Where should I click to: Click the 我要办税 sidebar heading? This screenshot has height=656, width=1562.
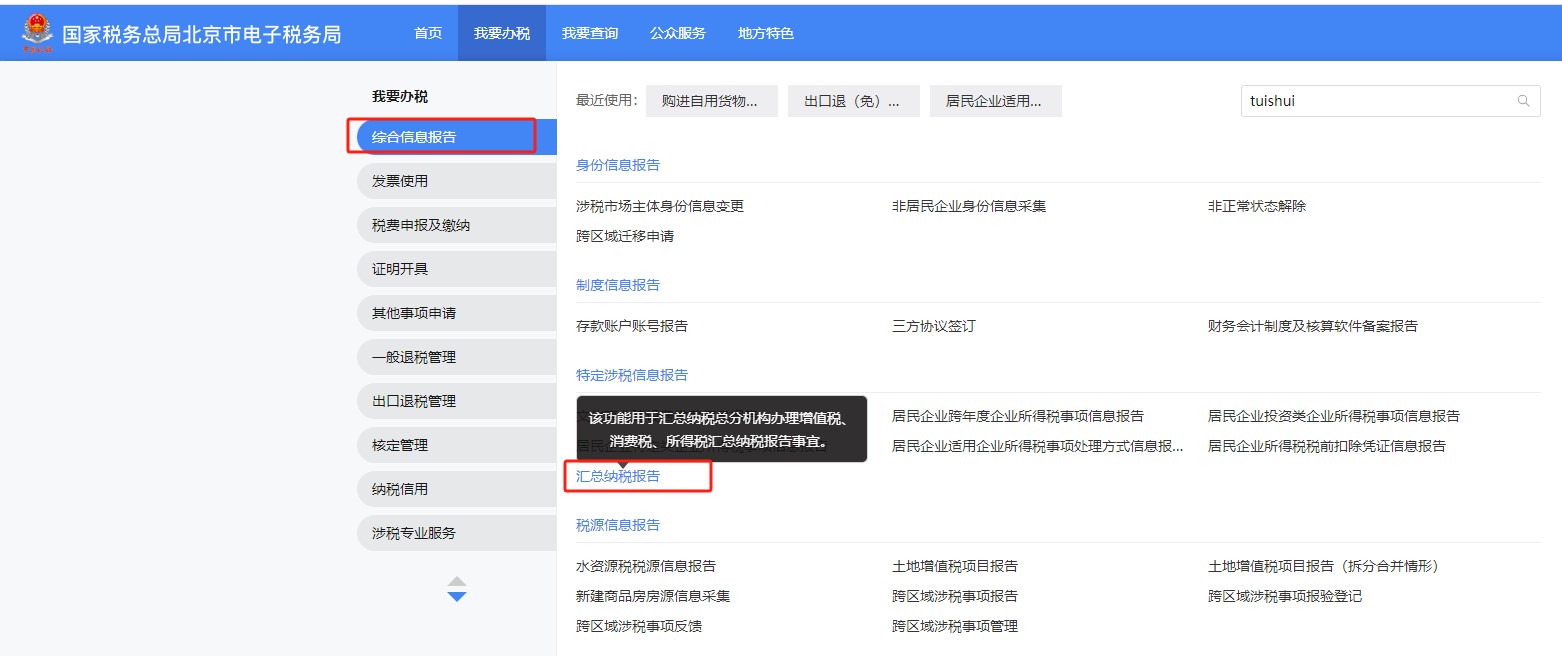tap(400, 96)
